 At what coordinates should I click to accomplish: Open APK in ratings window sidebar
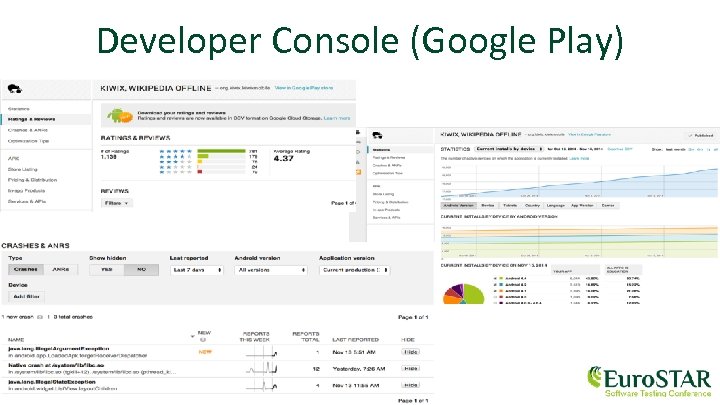pos(13,158)
